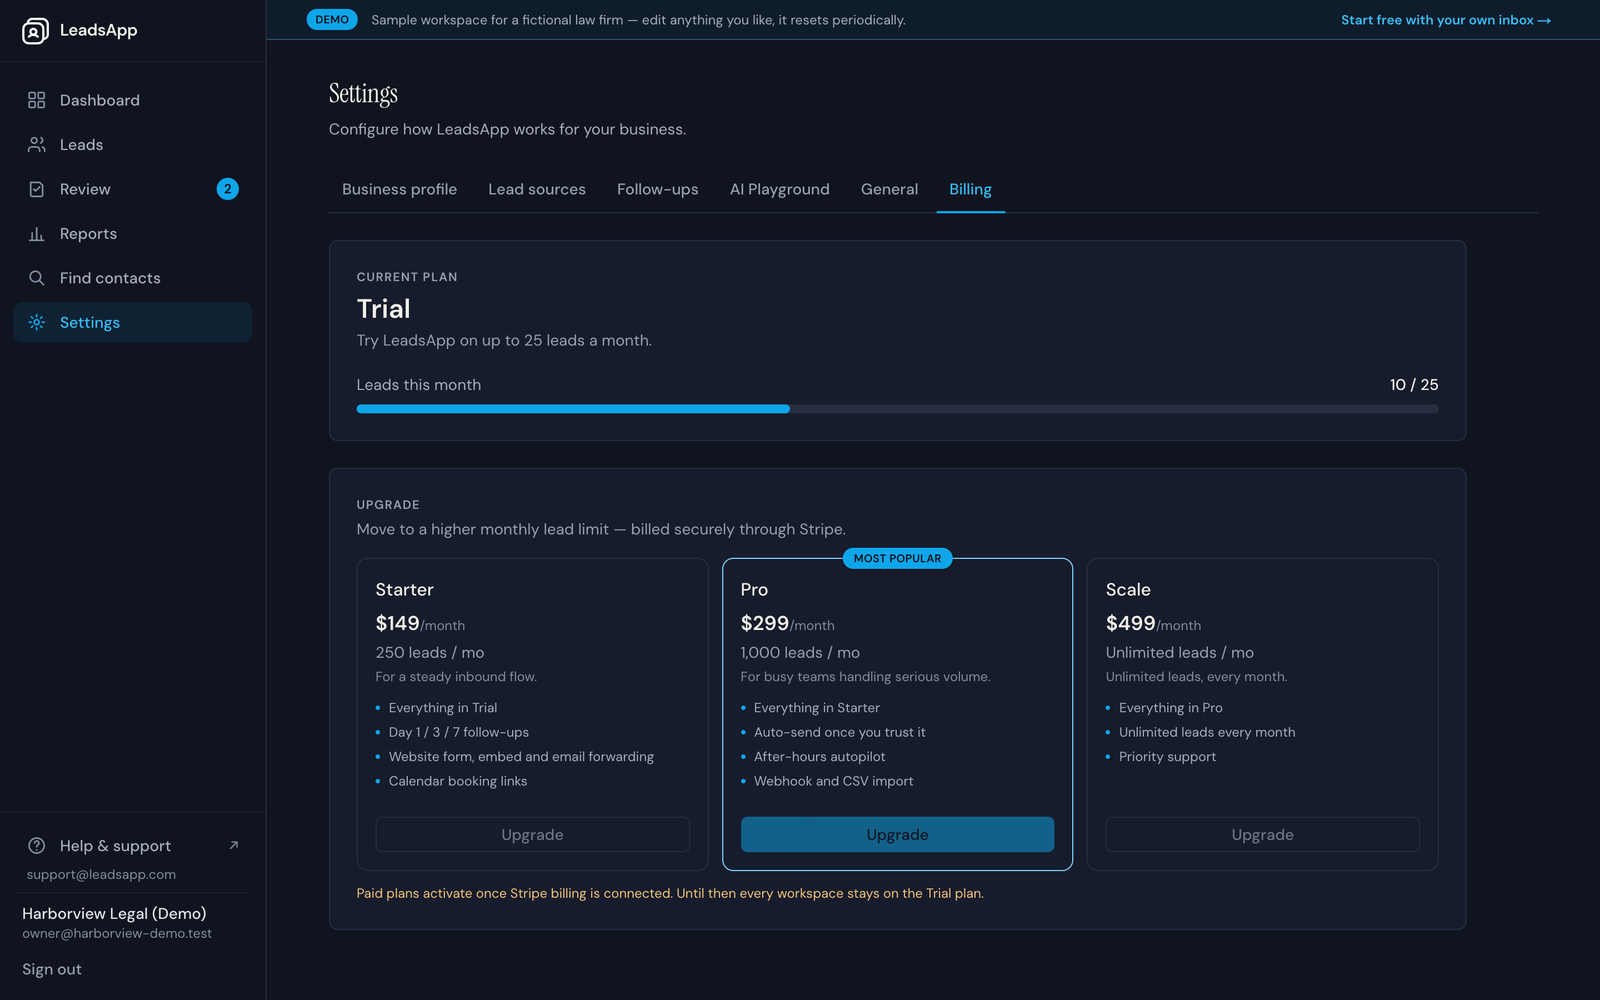This screenshot has width=1600, height=1000.
Task: Click the Help & support question icon
Action: pos(37,846)
